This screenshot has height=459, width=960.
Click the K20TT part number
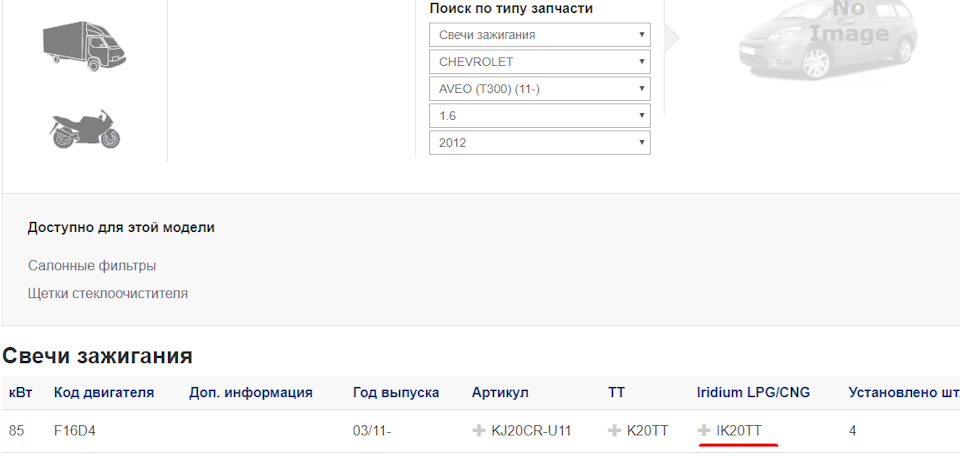(x=647, y=431)
